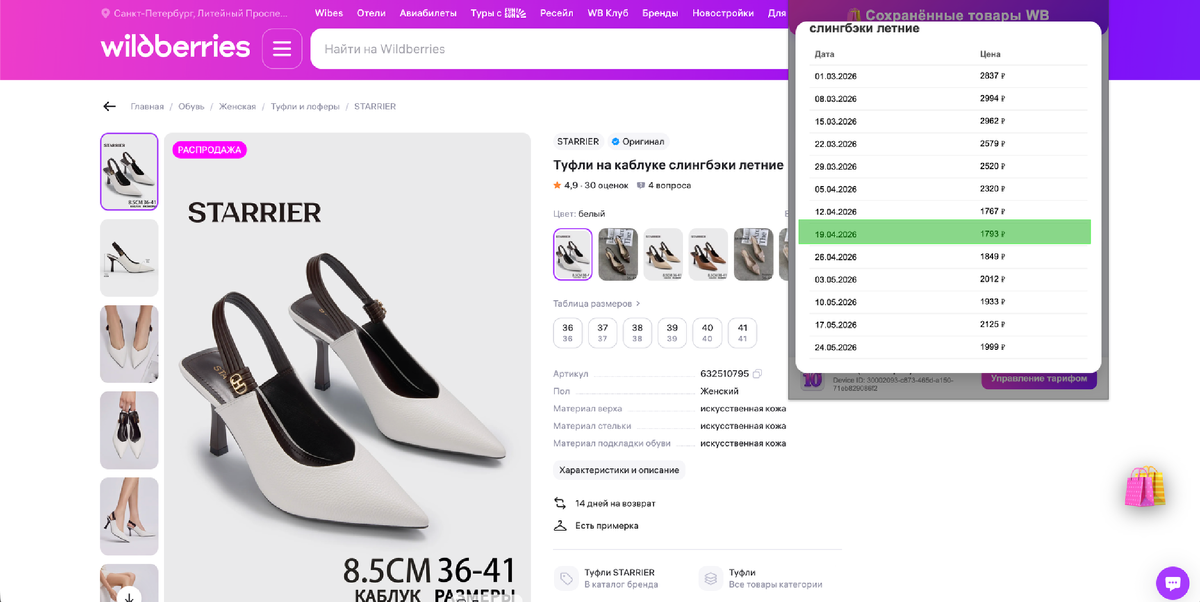Click the РАСПРОДАЖА sale badge
The height and width of the screenshot is (602, 1200).
210,150
